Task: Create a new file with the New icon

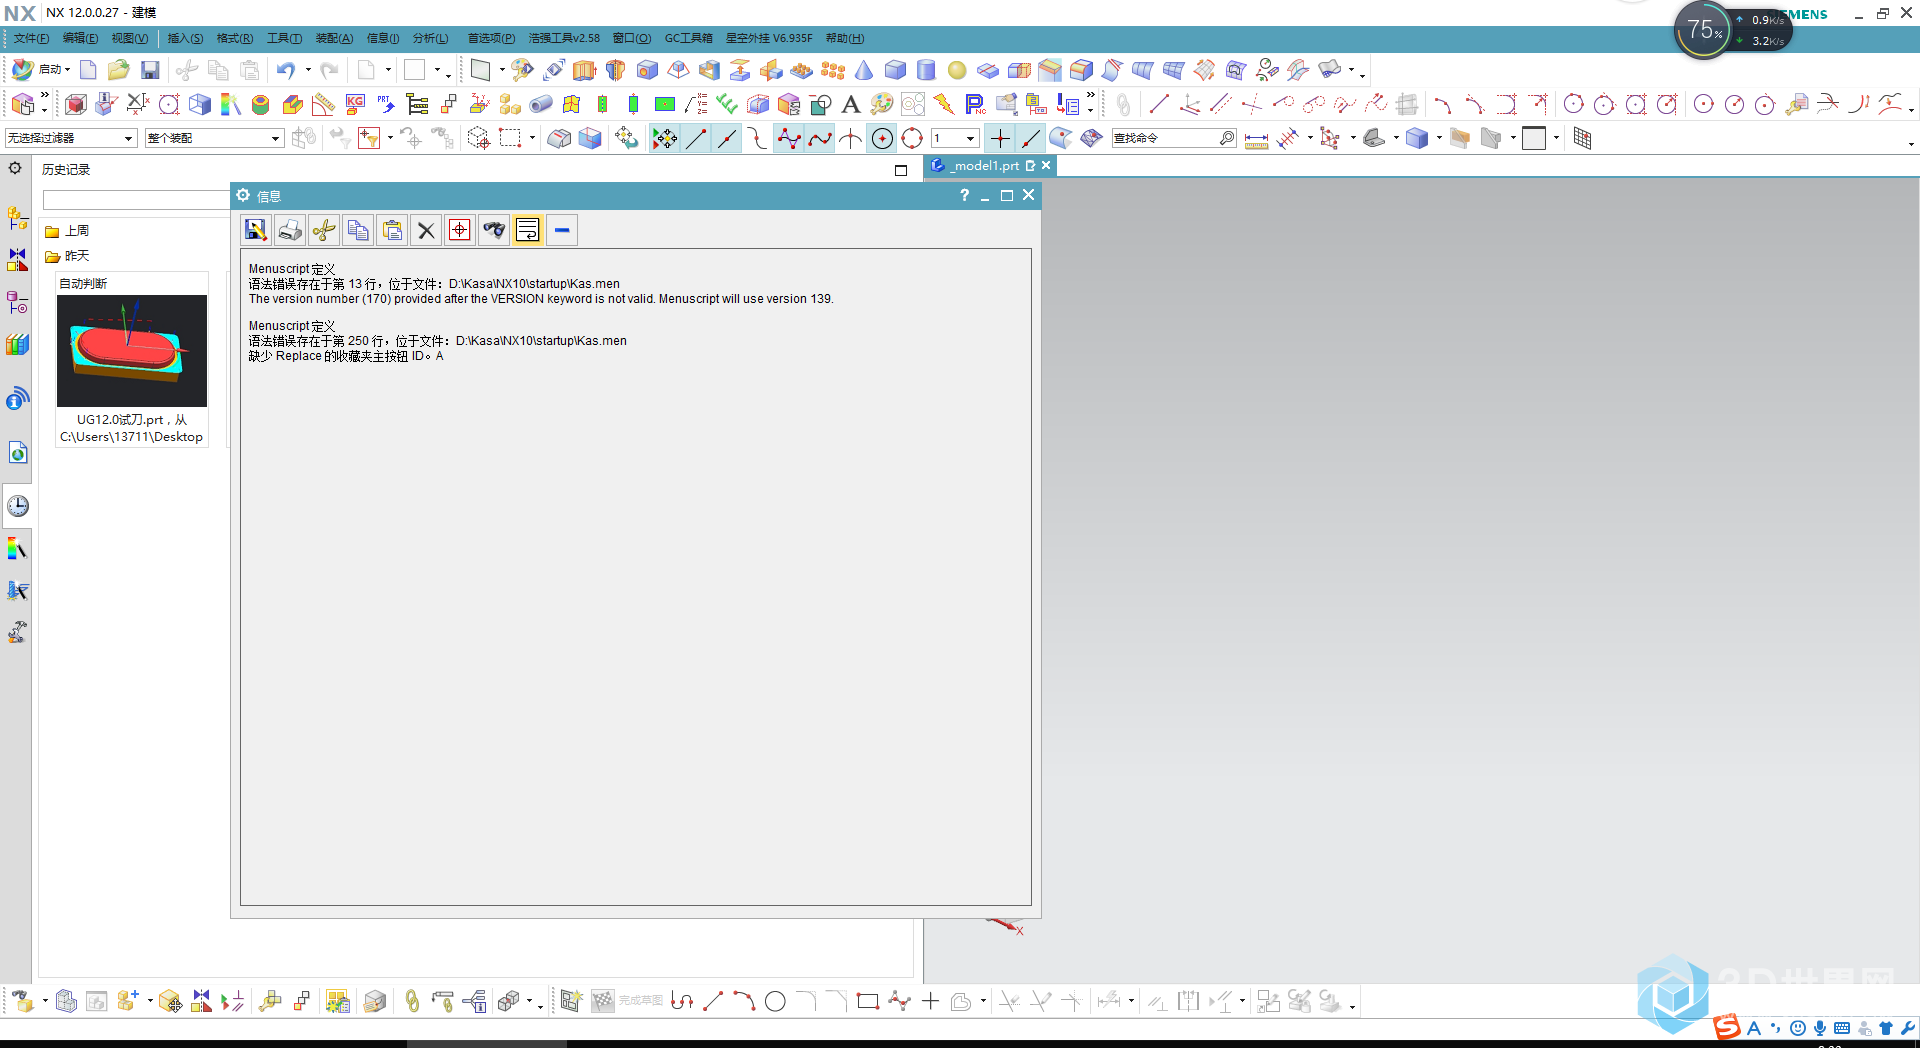Action: coord(88,70)
